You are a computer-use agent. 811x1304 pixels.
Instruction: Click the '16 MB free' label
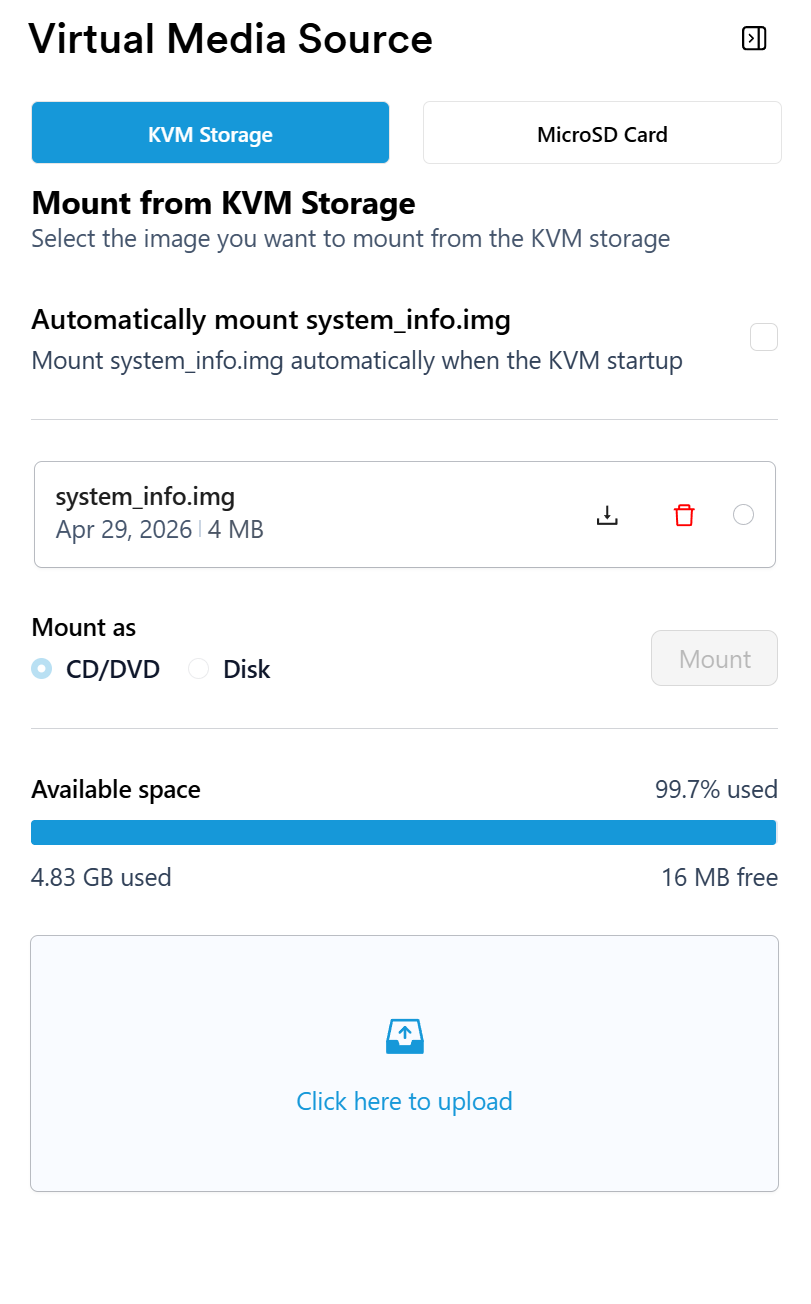[x=719, y=877]
